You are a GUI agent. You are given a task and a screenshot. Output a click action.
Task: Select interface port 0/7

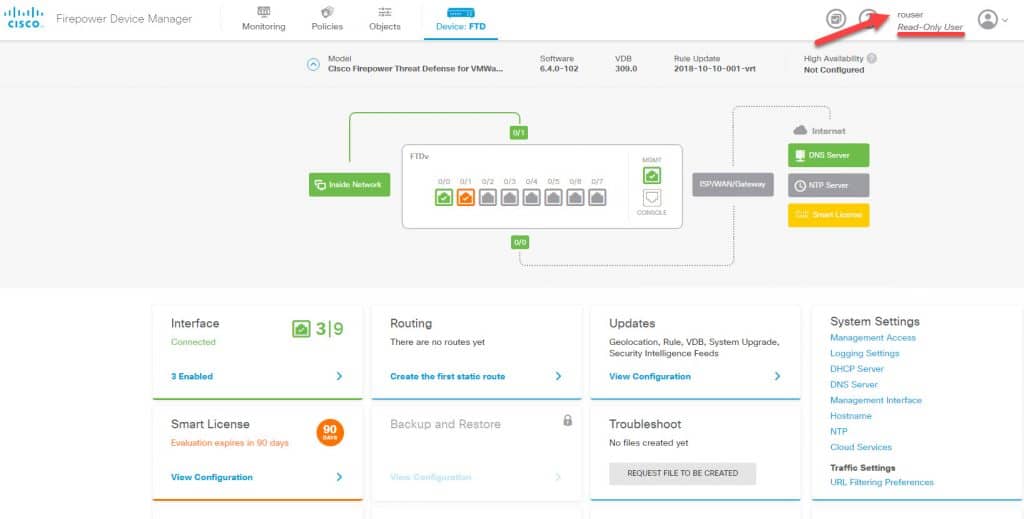pyautogui.click(x=597, y=197)
